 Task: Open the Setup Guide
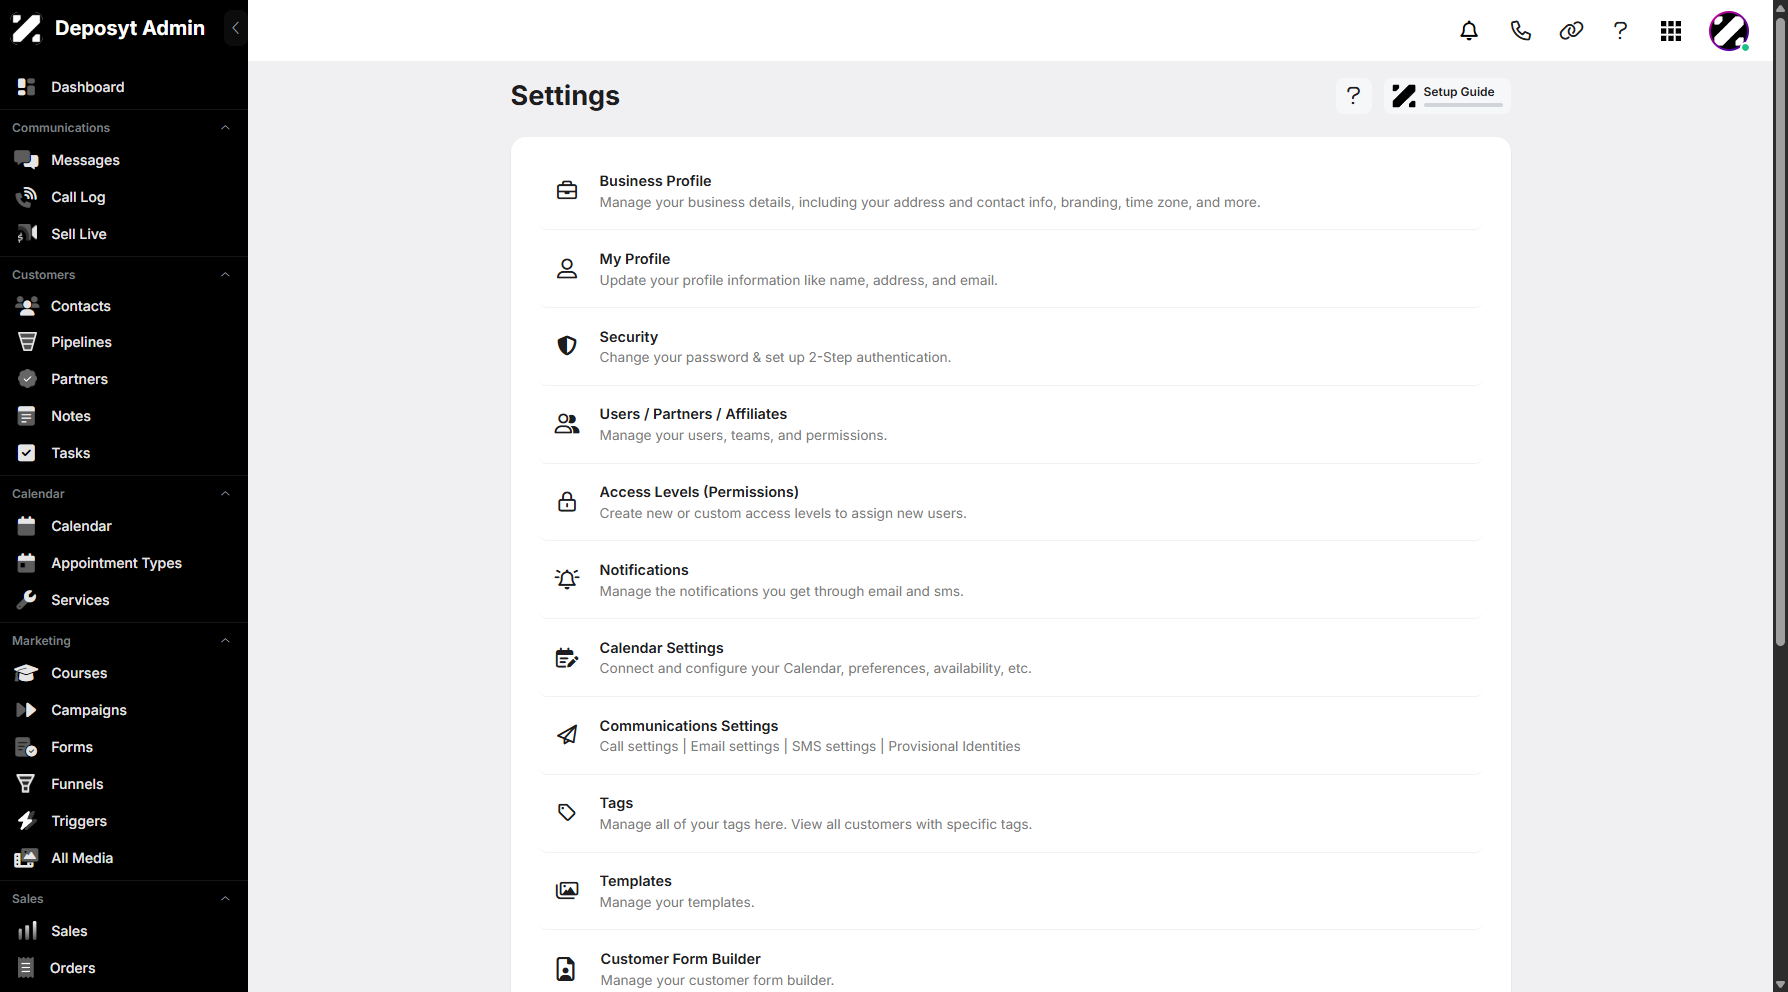point(1447,95)
